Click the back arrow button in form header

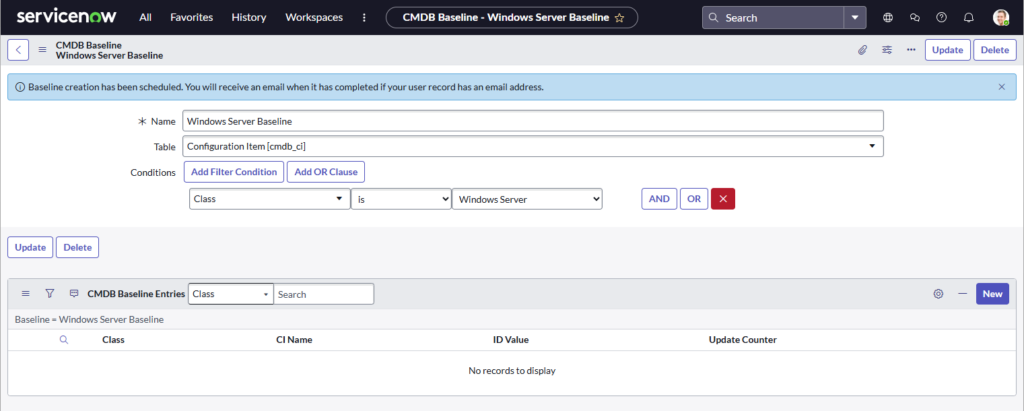(18, 50)
